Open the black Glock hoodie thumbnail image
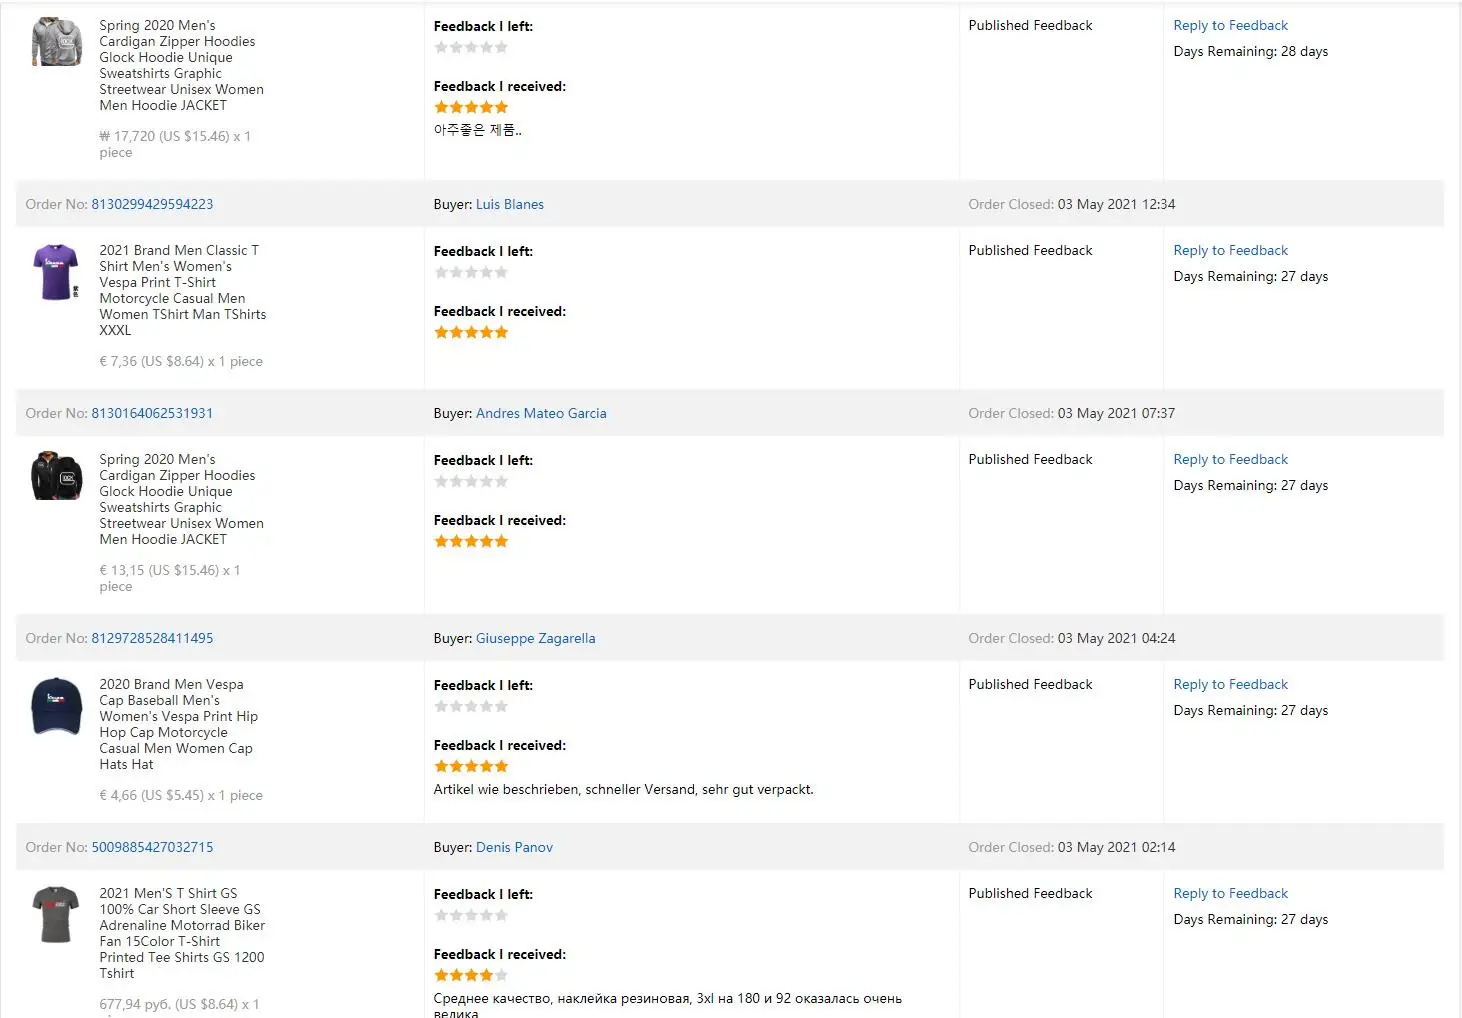 [x=56, y=476]
